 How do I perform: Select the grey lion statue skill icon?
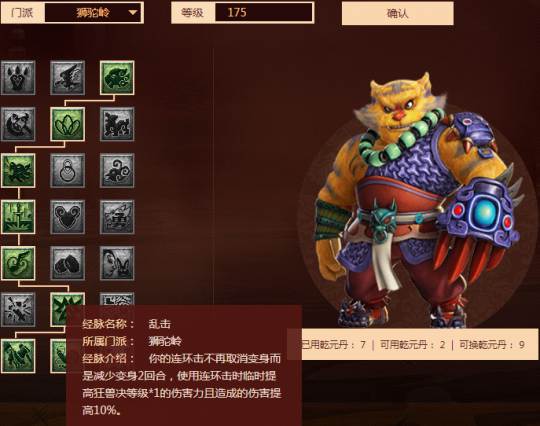[117, 124]
